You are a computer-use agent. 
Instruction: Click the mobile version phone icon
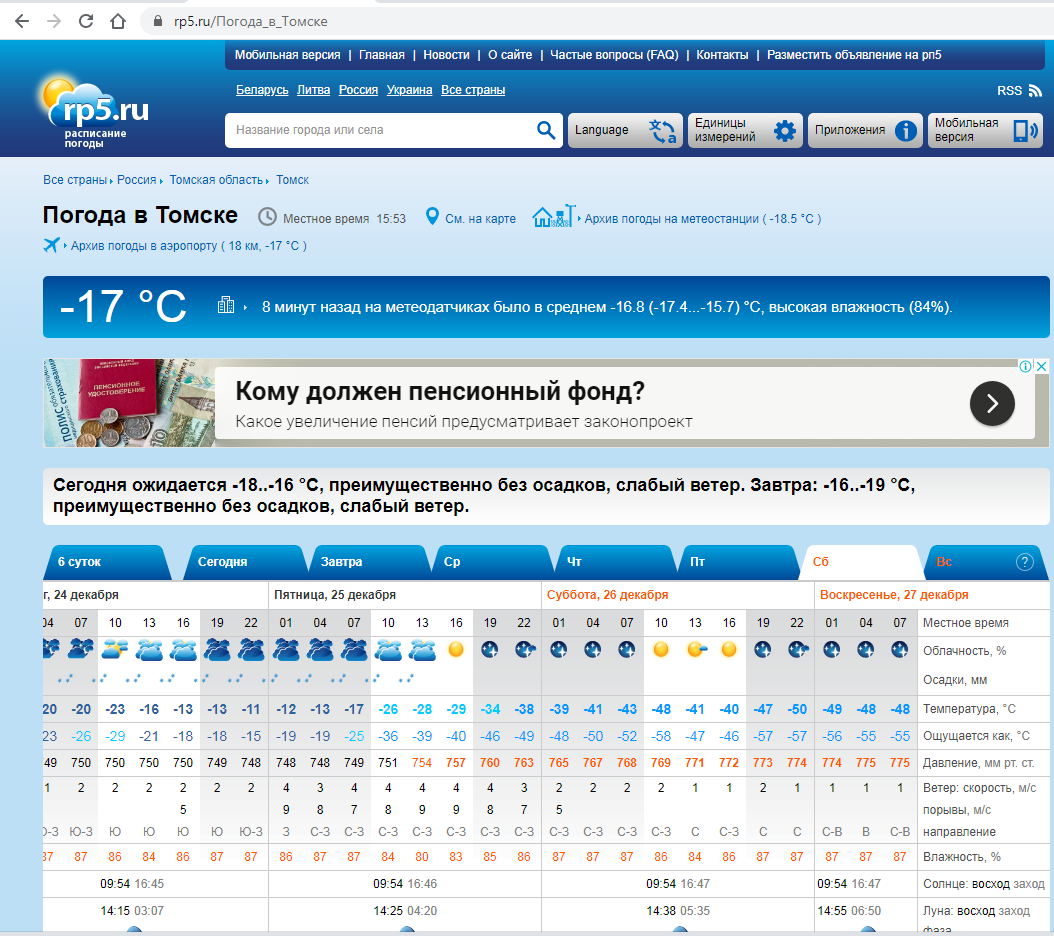point(1025,131)
